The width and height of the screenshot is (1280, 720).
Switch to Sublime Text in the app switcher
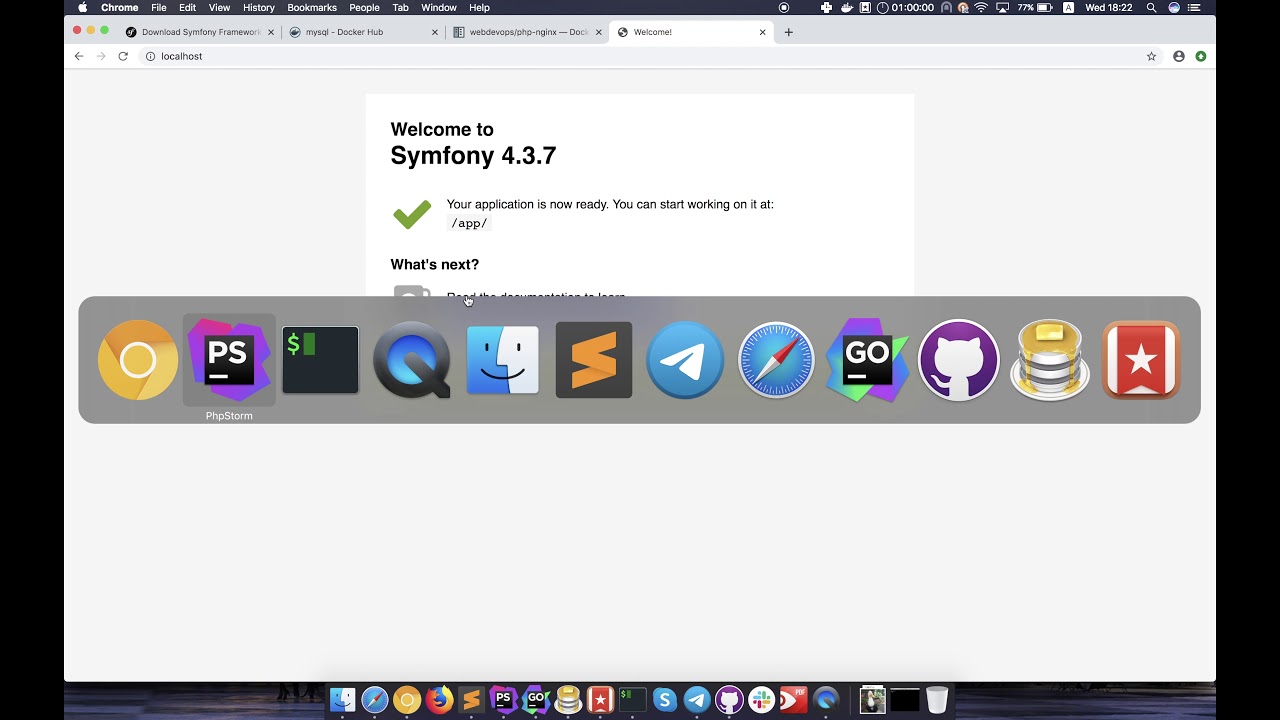pos(594,360)
